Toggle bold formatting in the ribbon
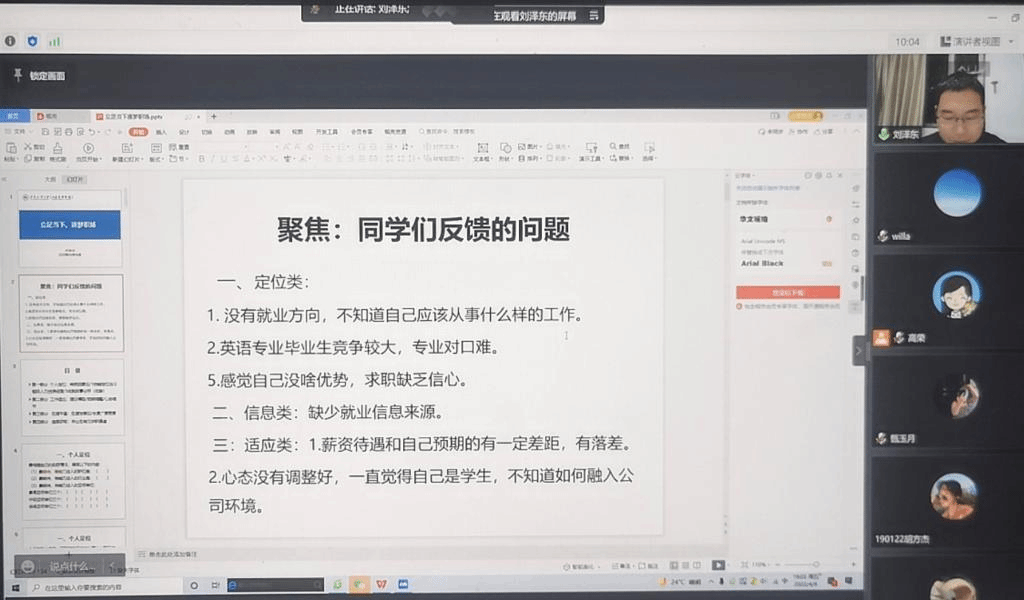The image size is (1024, 600). click(x=201, y=159)
